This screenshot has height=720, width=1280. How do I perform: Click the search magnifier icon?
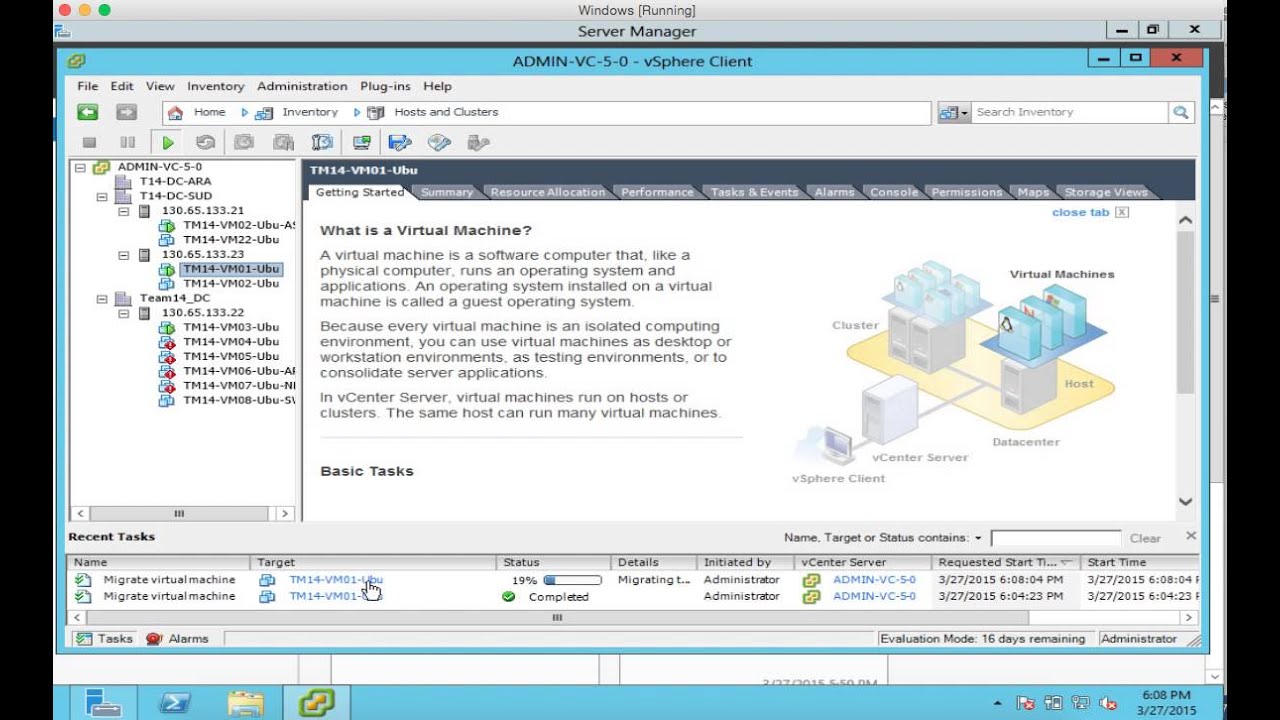click(x=1181, y=112)
